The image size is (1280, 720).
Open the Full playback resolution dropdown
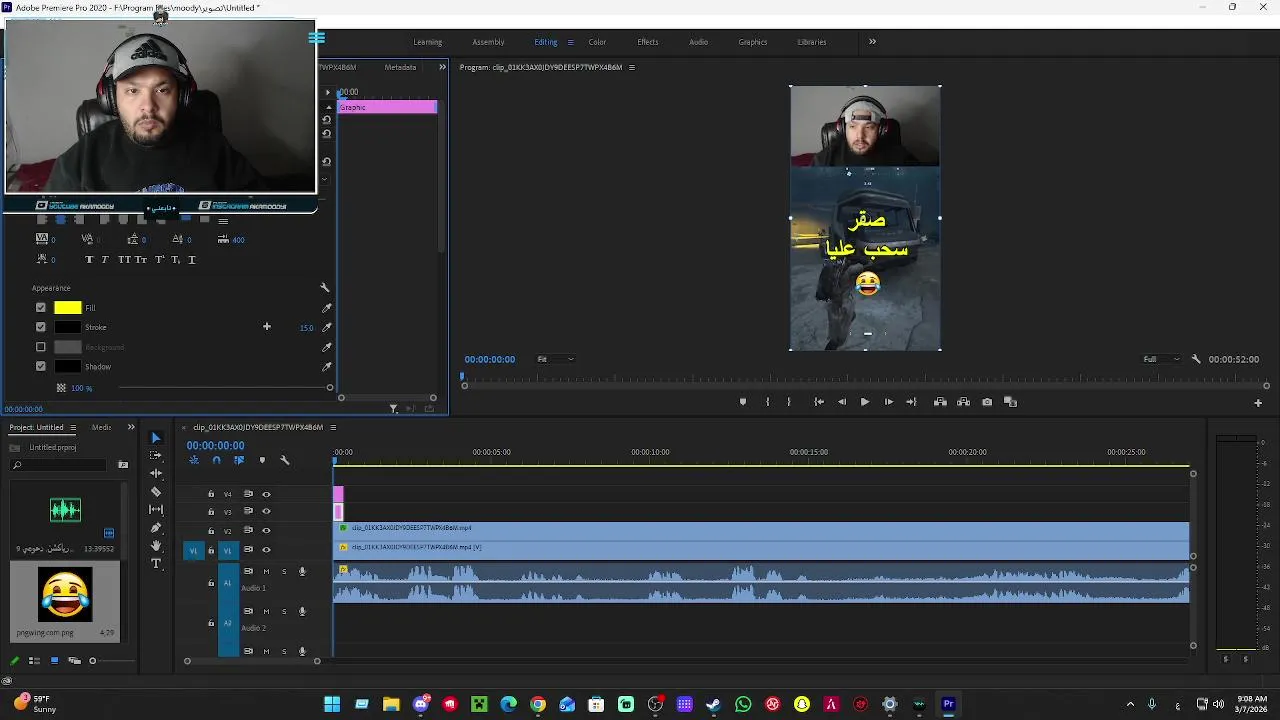(1161, 359)
